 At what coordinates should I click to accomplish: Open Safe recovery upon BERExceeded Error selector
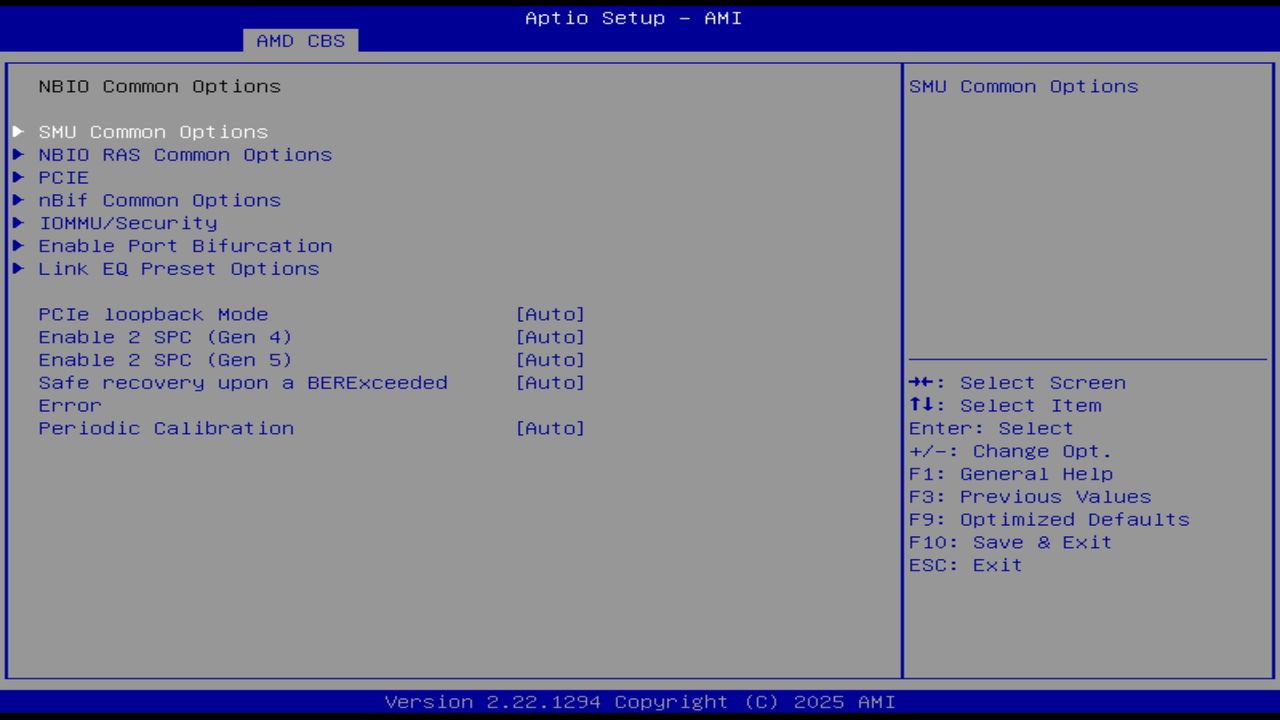click(x=551, y=382)
